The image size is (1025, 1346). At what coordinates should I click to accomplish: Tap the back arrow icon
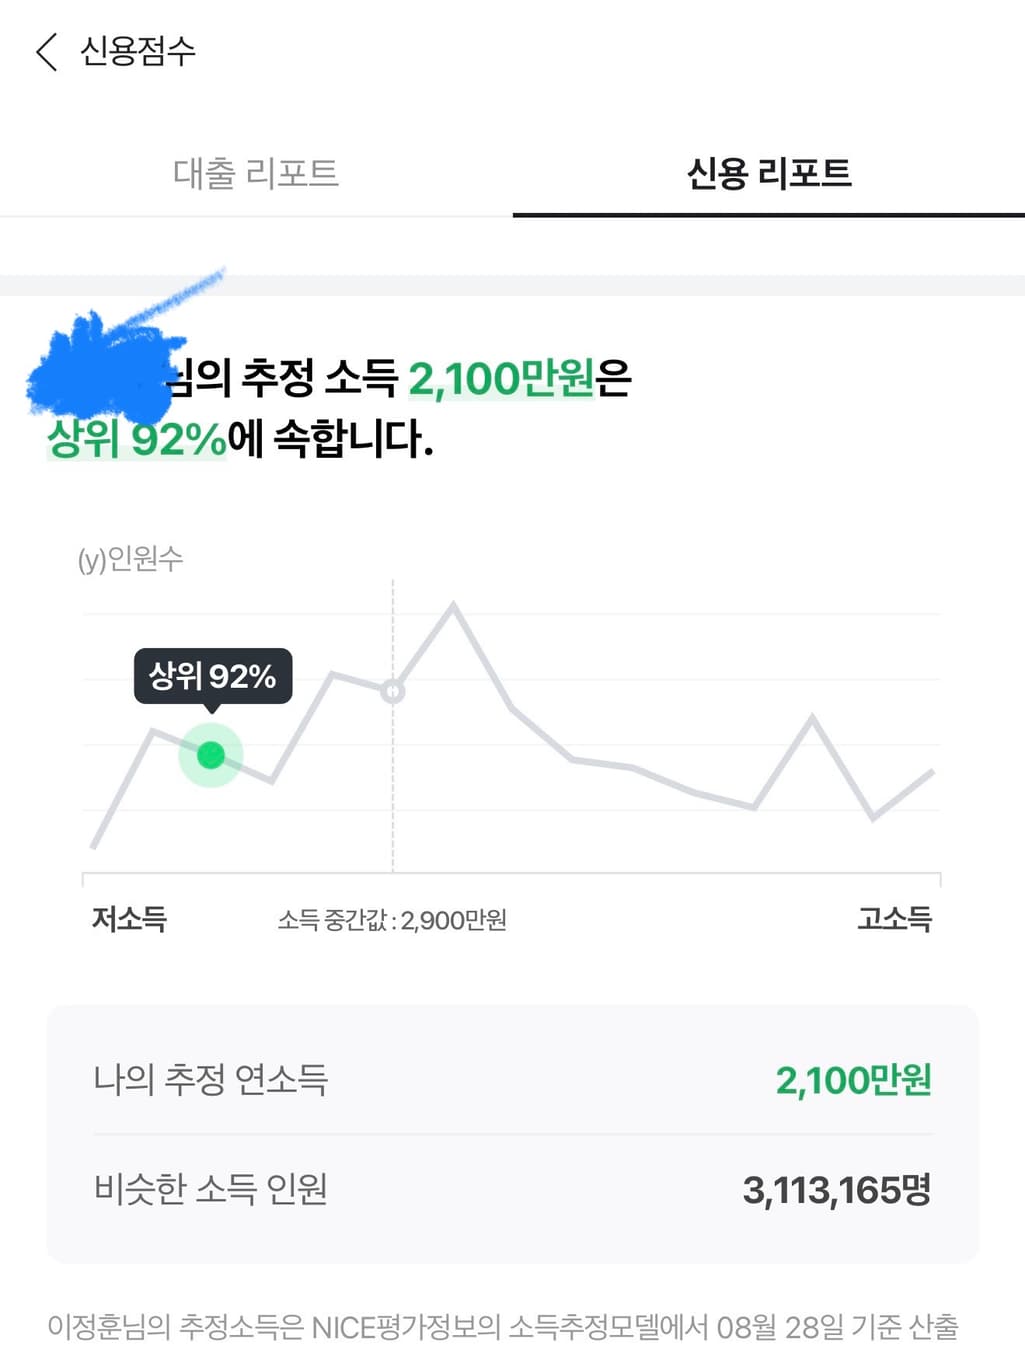(46, 51)
